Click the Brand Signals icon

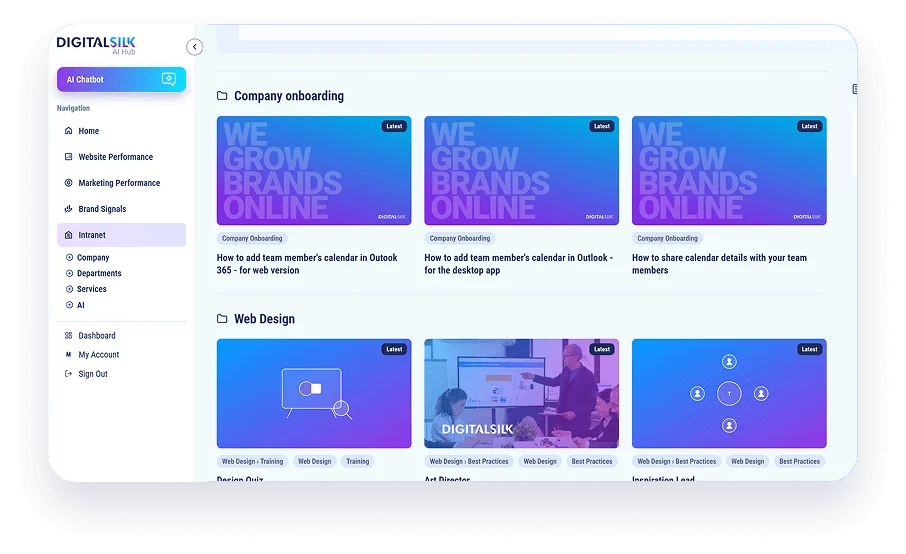point(68,209)
